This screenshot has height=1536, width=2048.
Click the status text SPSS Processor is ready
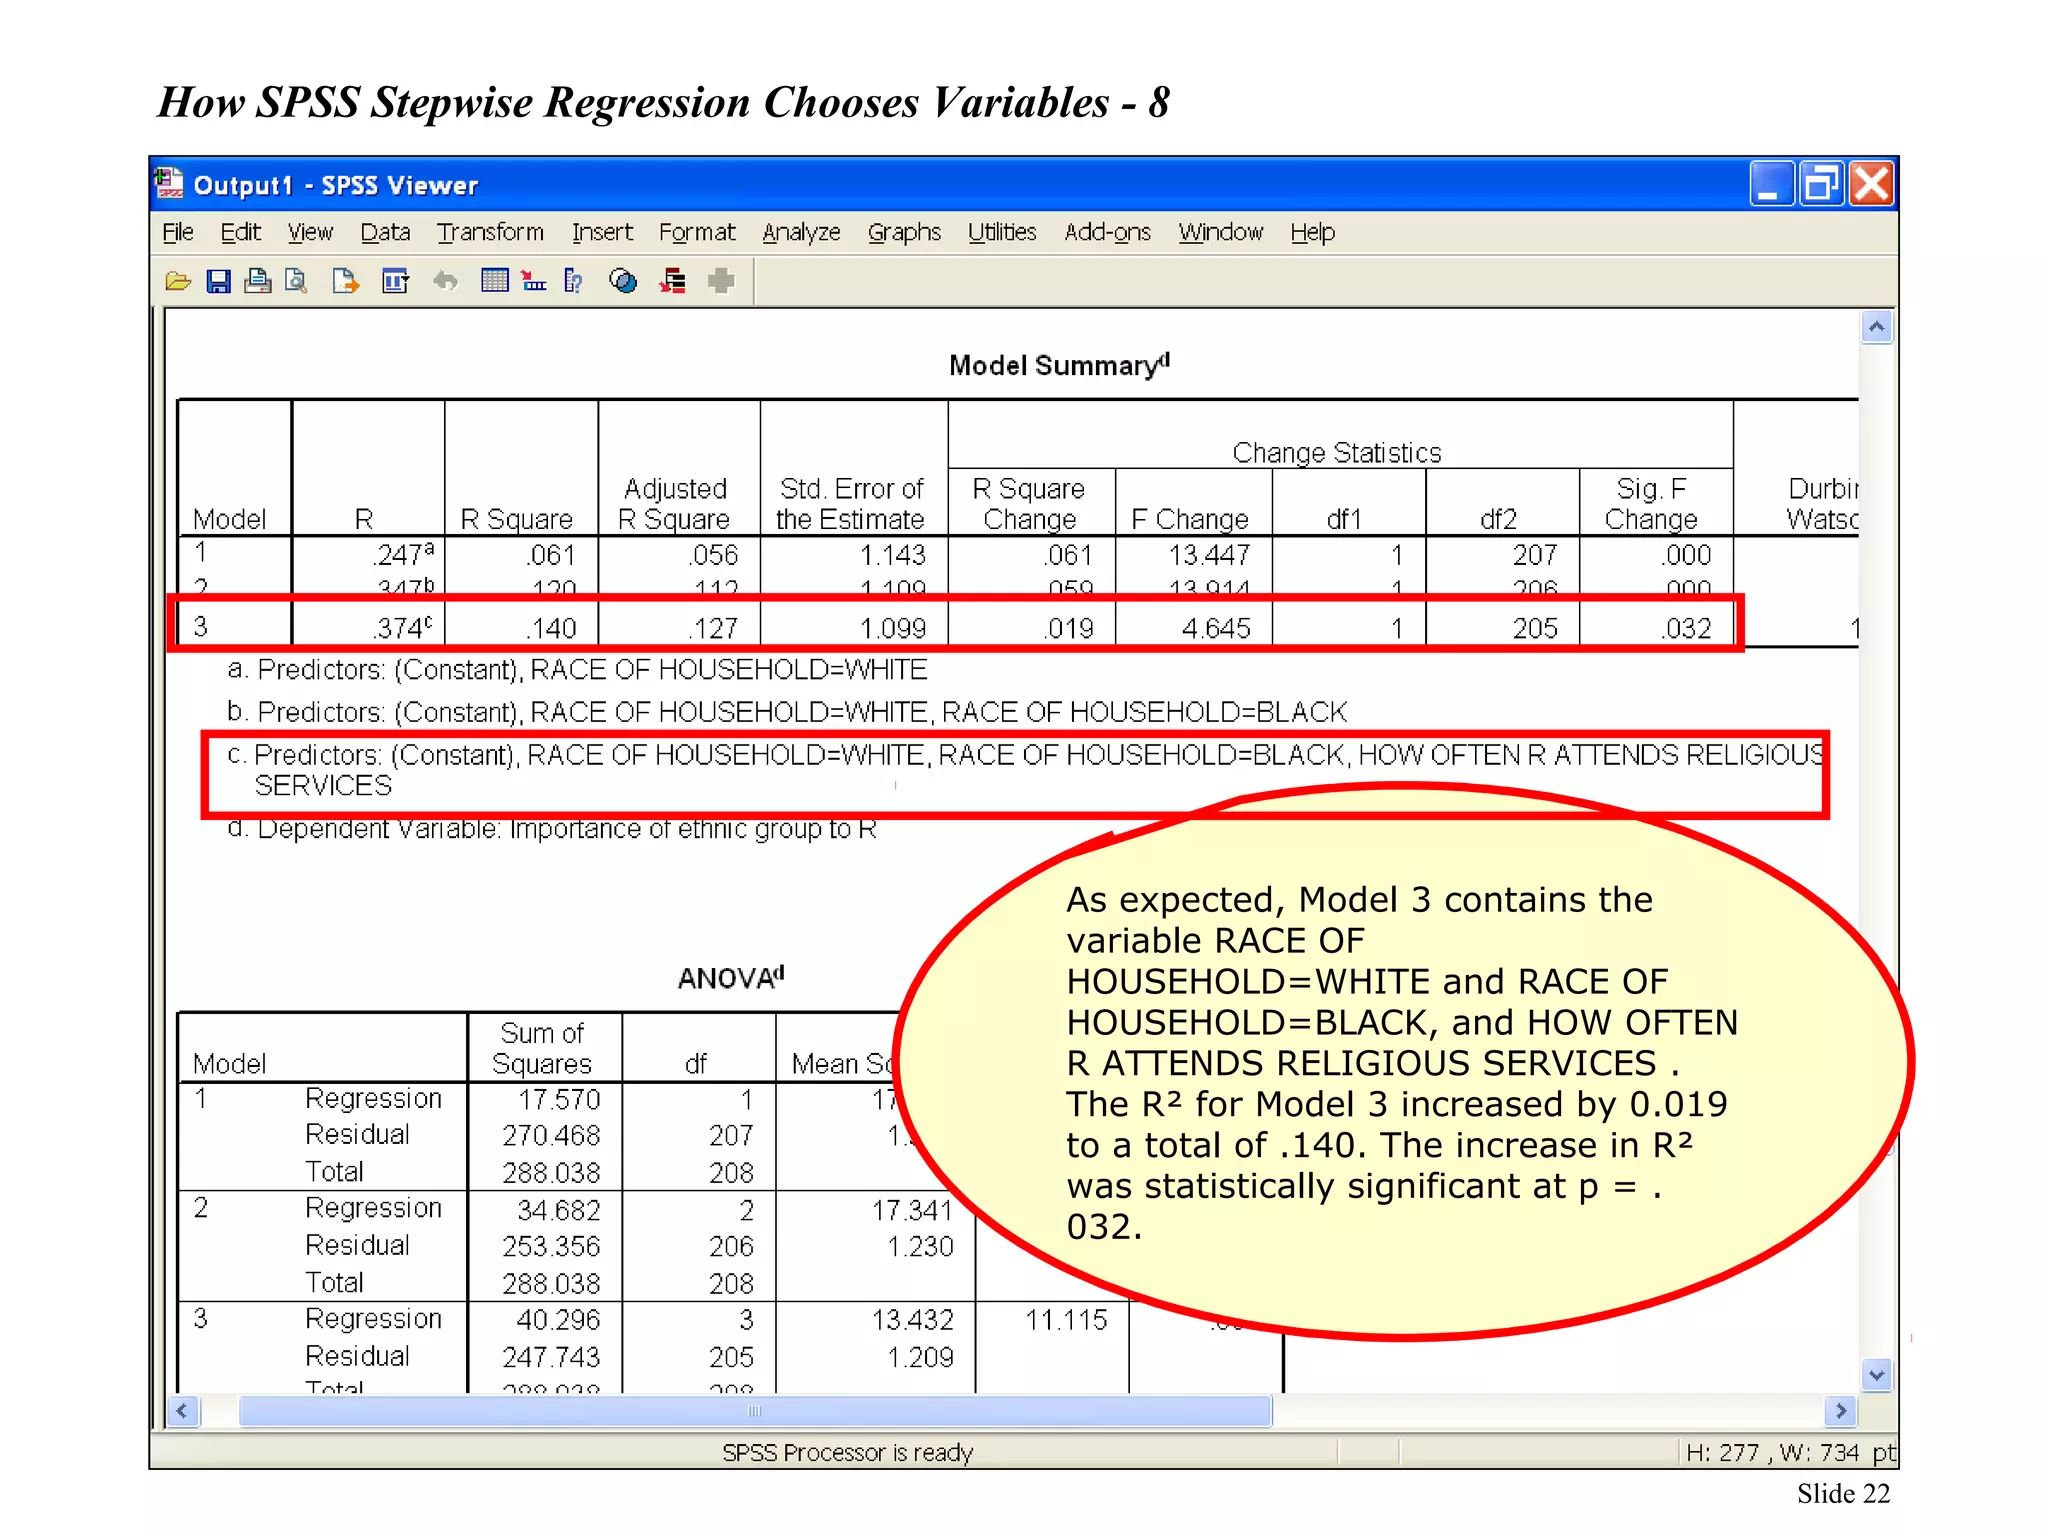(847, 1452)
